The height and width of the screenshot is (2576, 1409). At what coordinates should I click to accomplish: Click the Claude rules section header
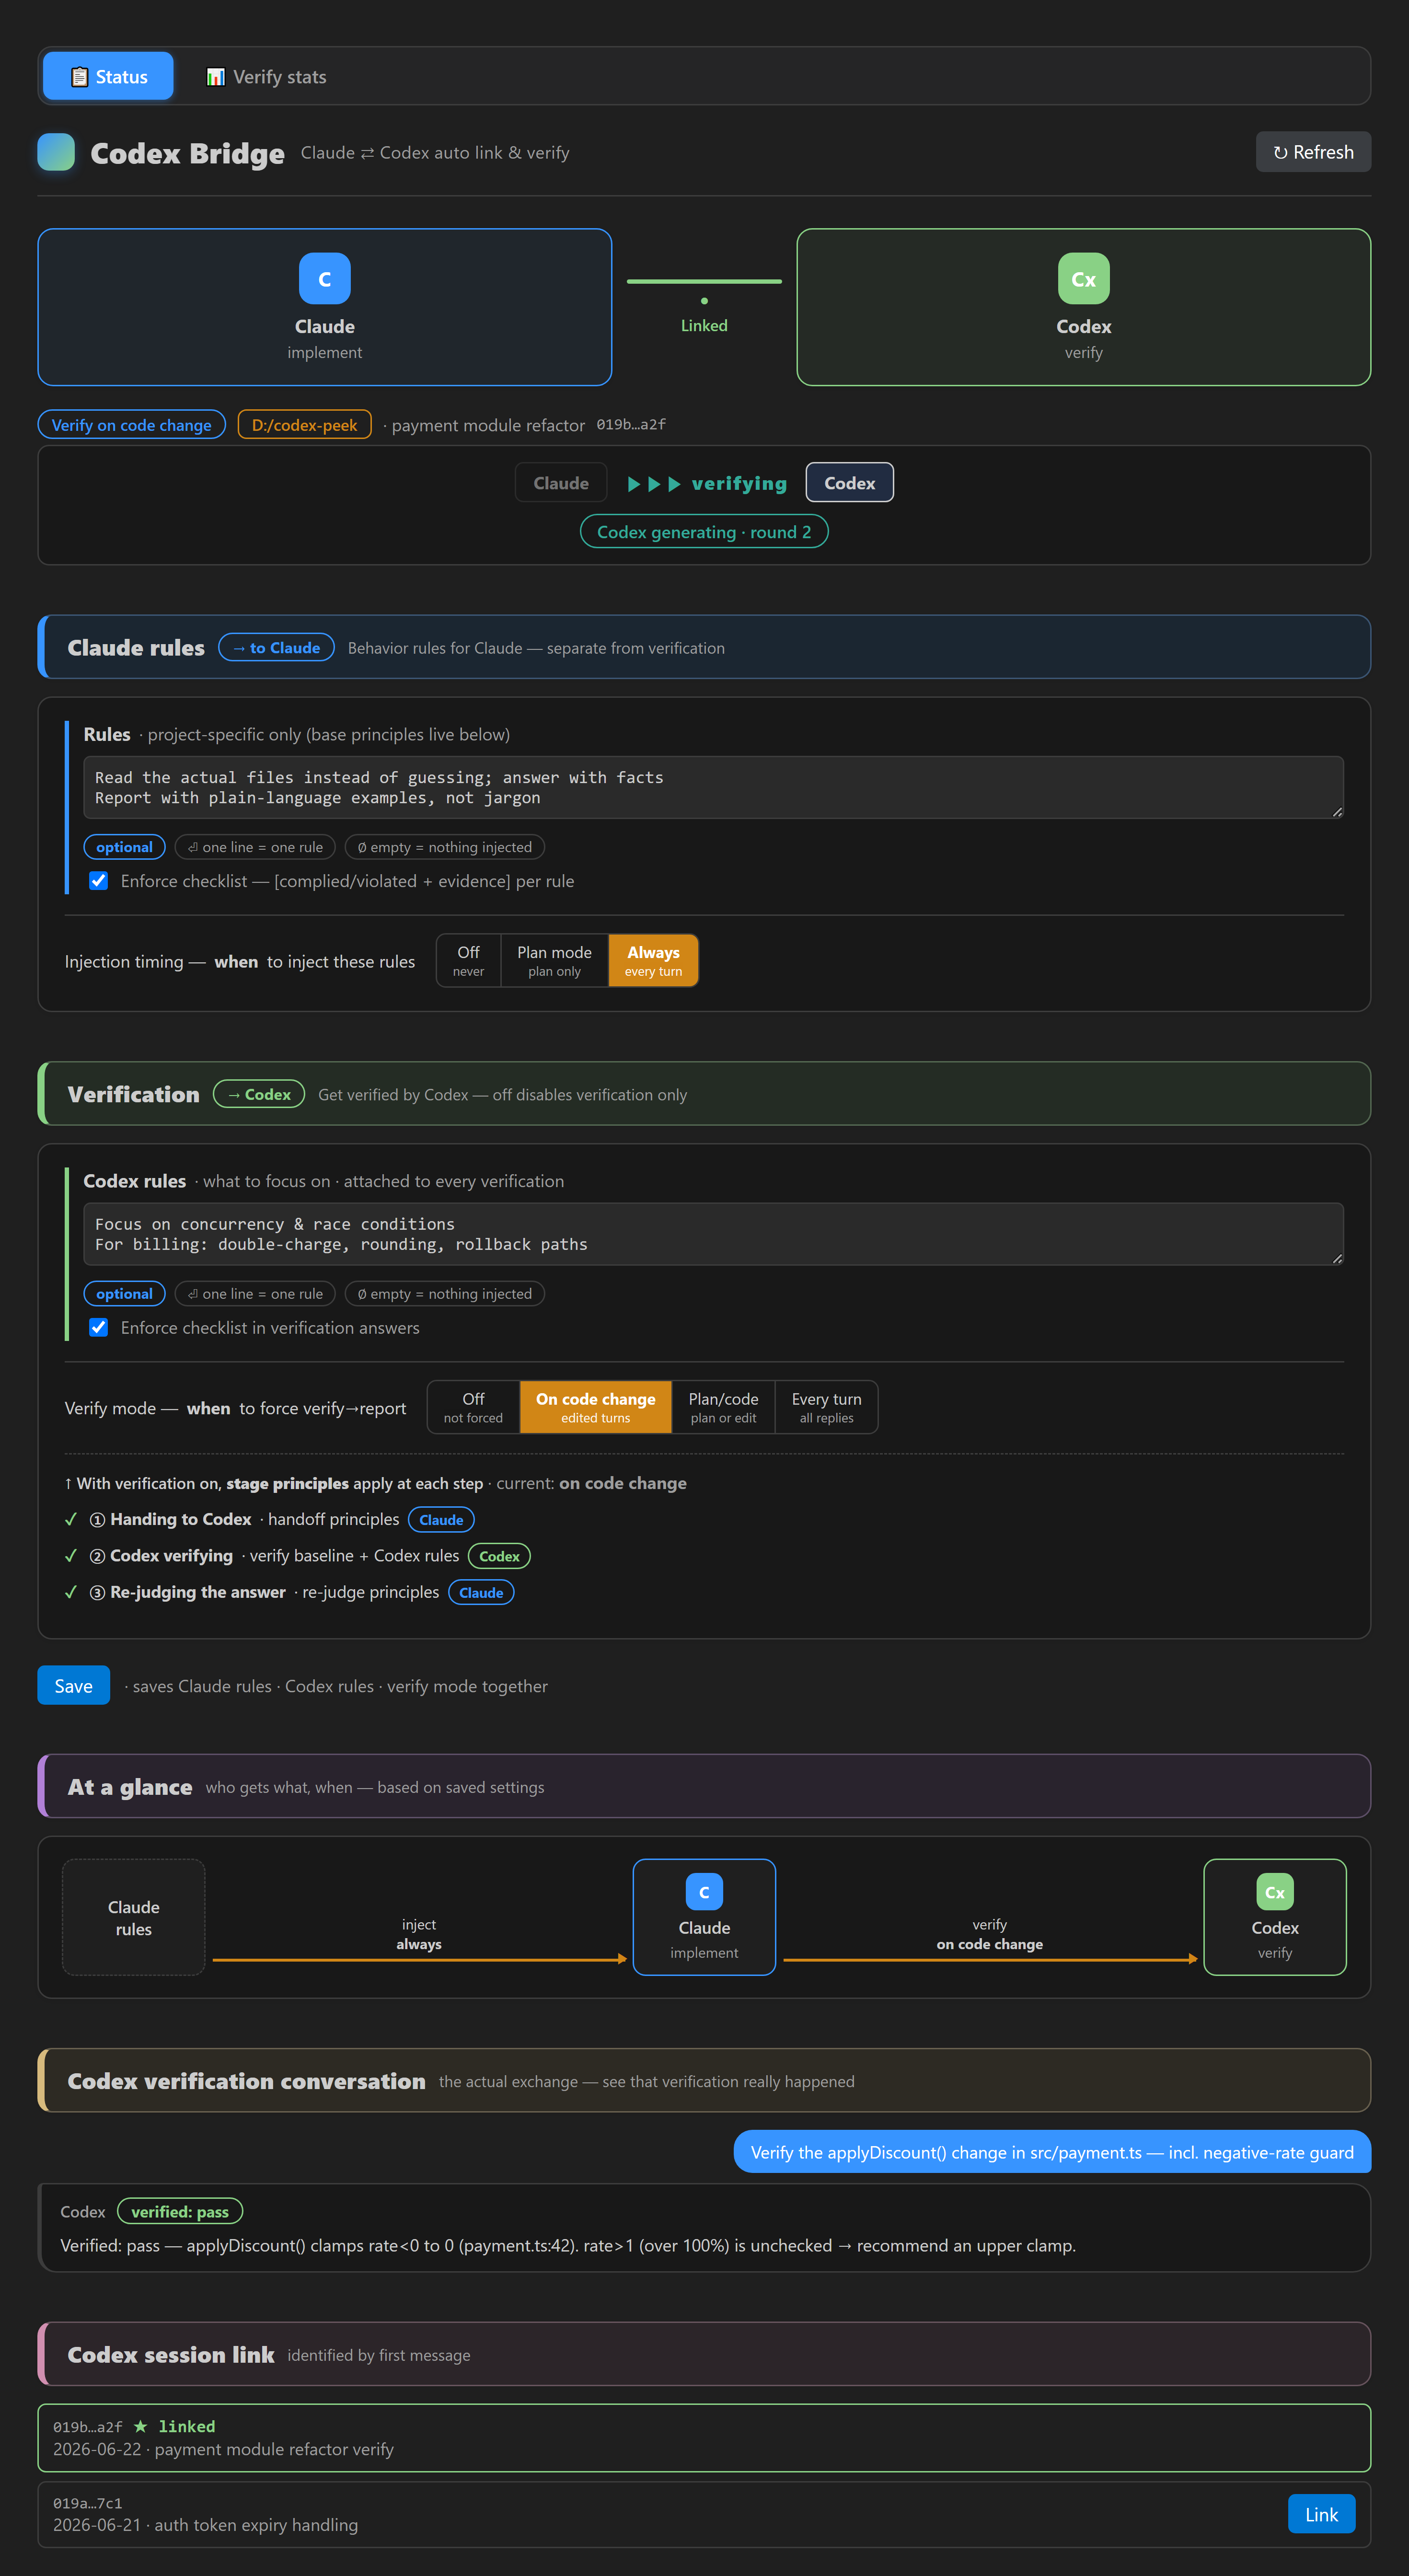(x=704, y=648)
